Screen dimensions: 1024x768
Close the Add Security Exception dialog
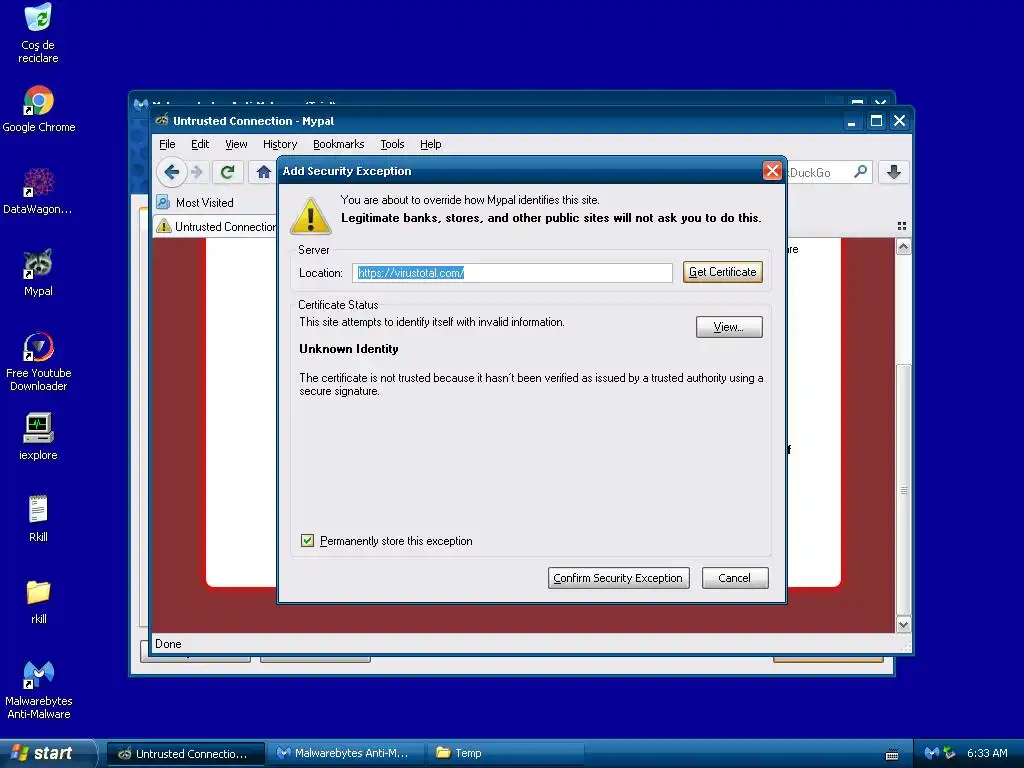click(772, 171)
